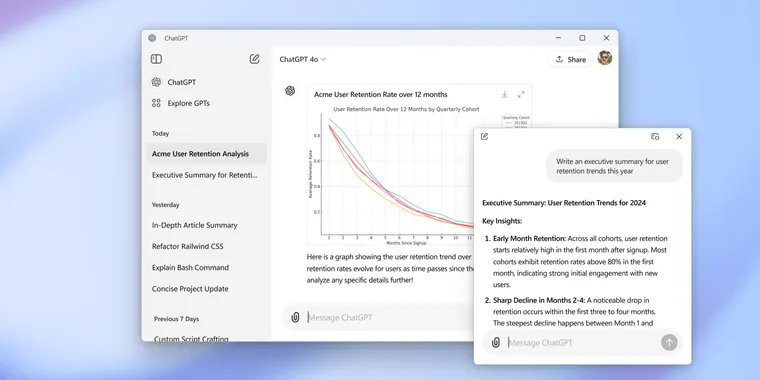Screen dimensions: 760x380
Task: Open Refactor Railwind CSS chat
Action: pos(206,246)
